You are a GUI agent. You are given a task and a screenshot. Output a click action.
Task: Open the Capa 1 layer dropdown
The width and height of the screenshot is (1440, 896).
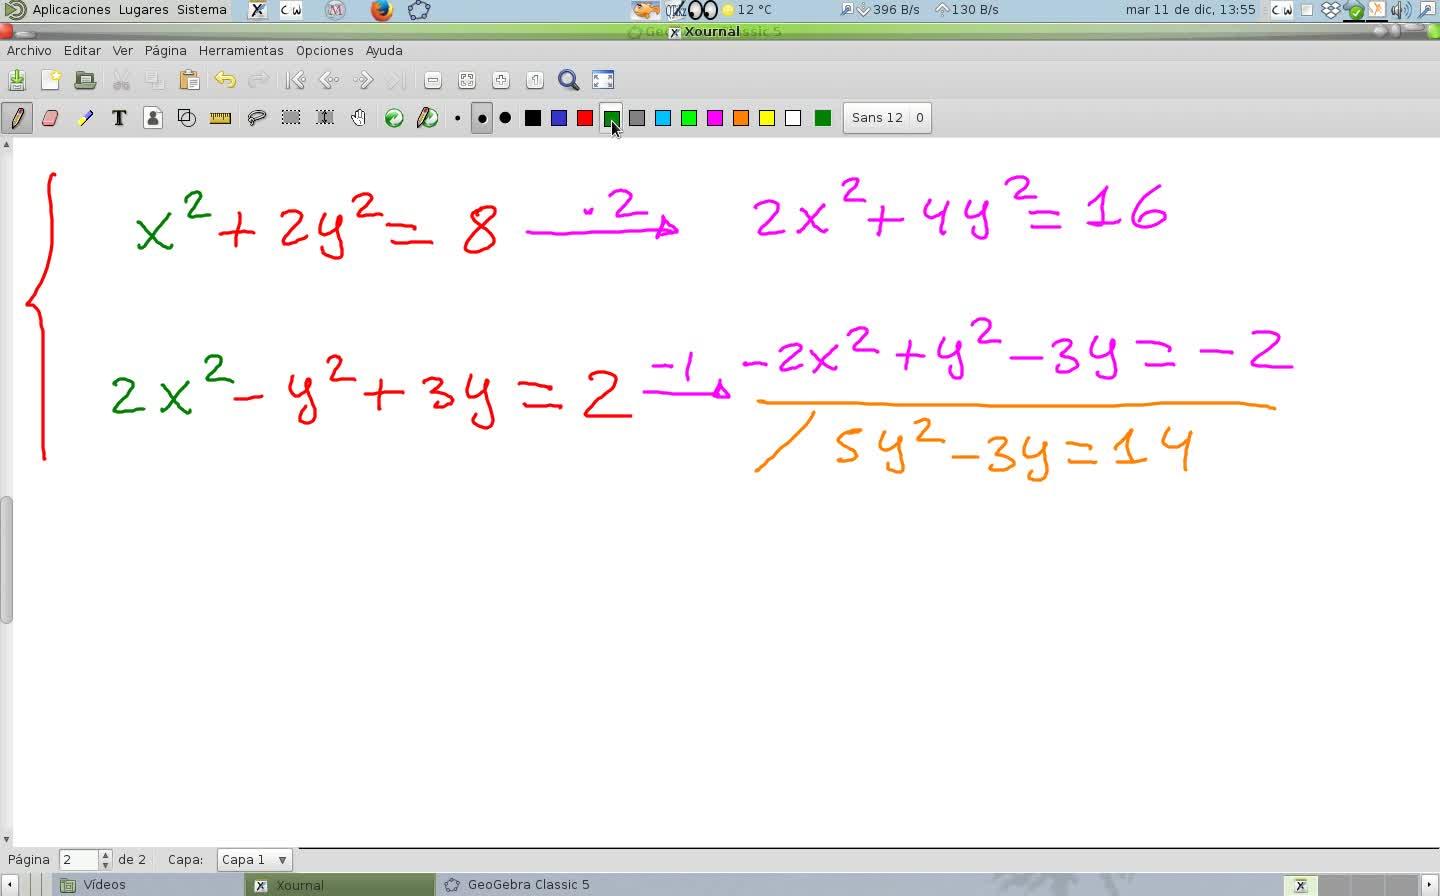(x=255, y=860)
